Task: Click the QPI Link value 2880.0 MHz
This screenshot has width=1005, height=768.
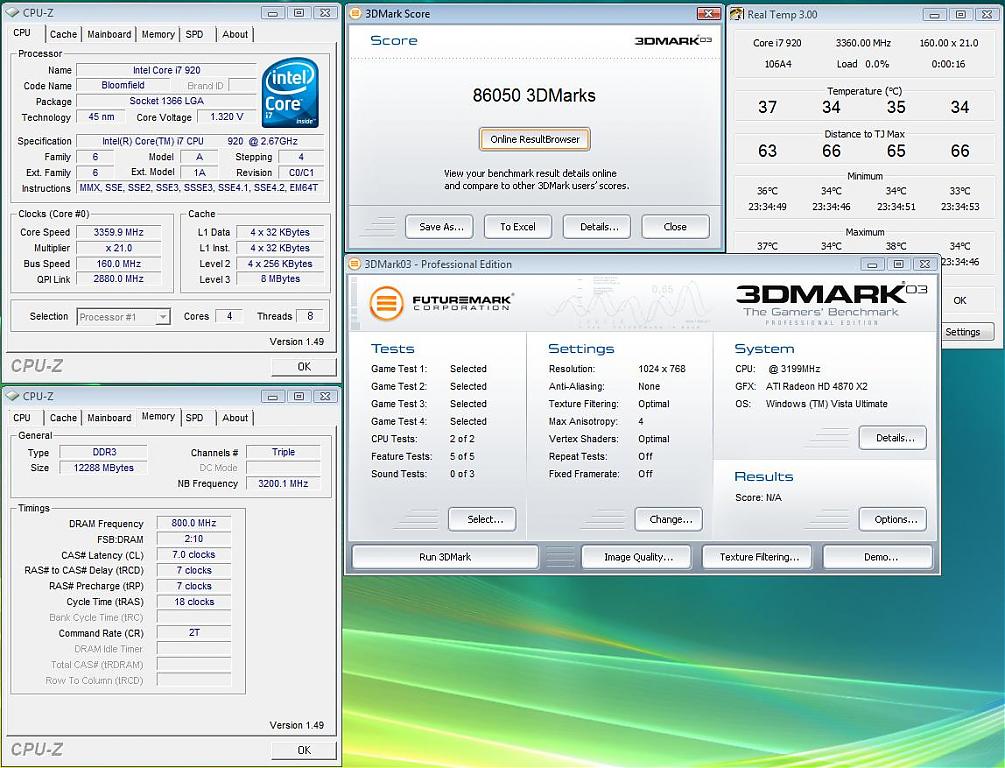Action: [119, 279]
